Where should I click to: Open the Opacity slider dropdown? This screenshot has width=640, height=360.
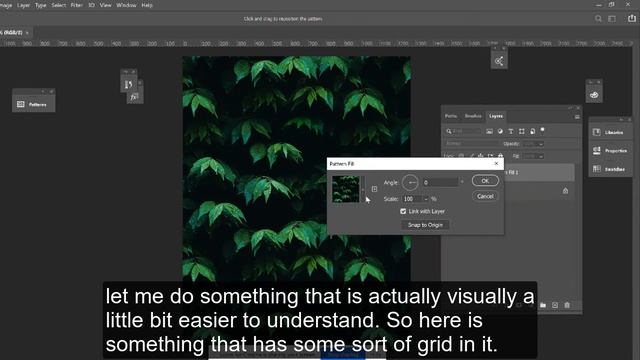tap(541, 144)
